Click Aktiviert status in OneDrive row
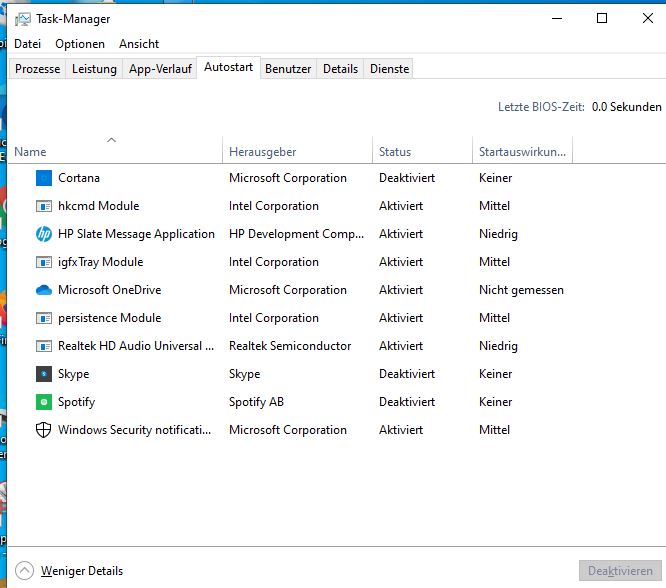 coord(401,290)
